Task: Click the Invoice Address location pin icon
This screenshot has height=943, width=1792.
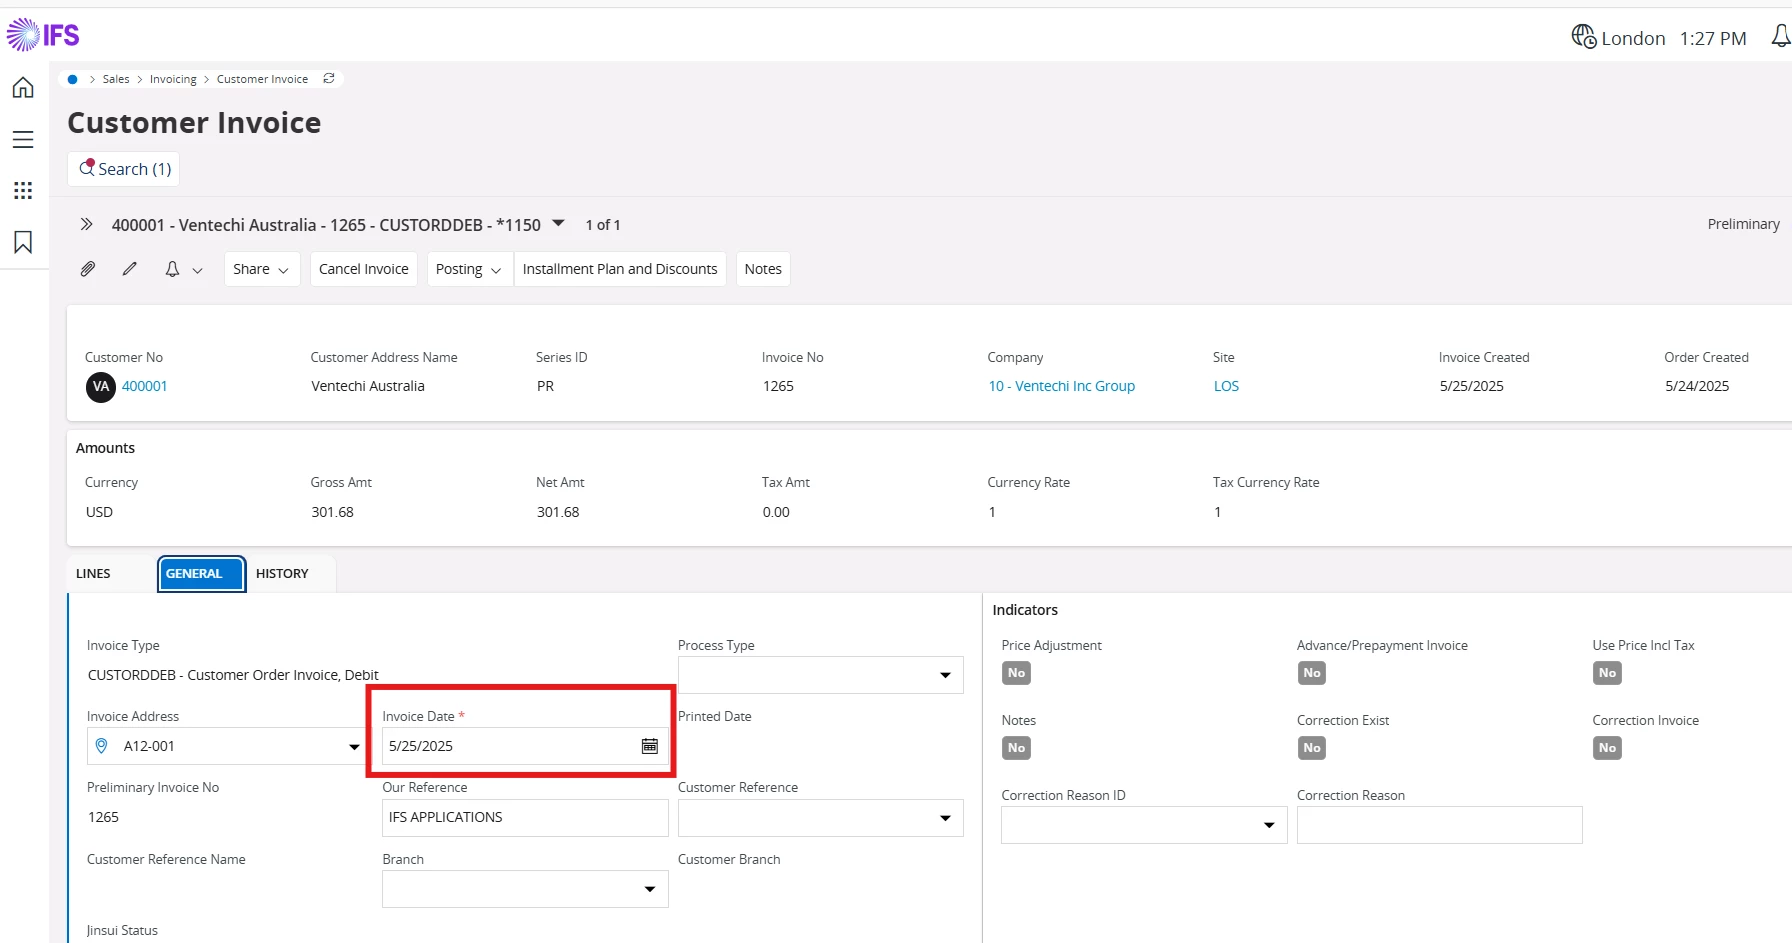Action: tap(101, 746)
